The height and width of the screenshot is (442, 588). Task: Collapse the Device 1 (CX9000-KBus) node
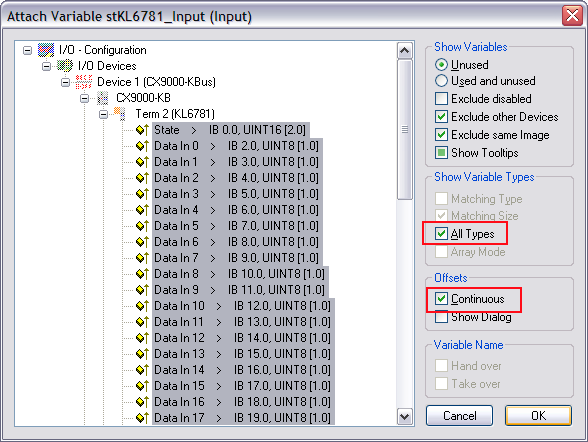pyautogui.click(x=66, y=82)
